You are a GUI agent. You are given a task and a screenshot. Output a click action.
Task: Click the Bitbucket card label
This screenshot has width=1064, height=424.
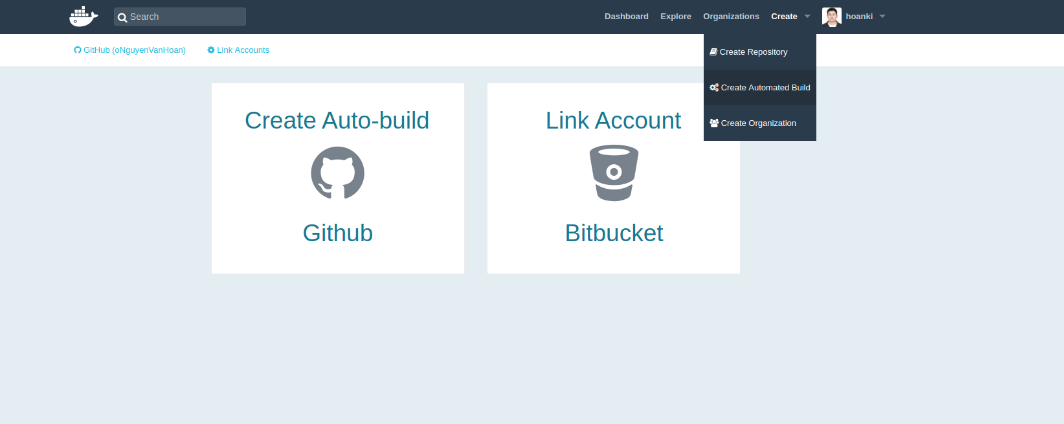pos(613,233)
